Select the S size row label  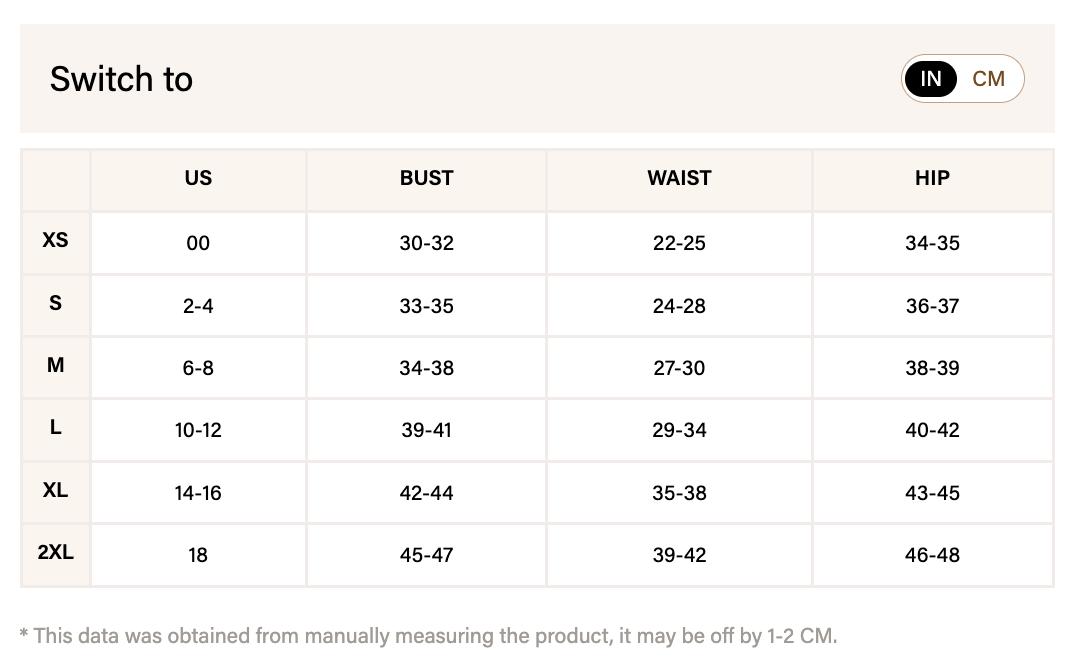coord(55,304)
